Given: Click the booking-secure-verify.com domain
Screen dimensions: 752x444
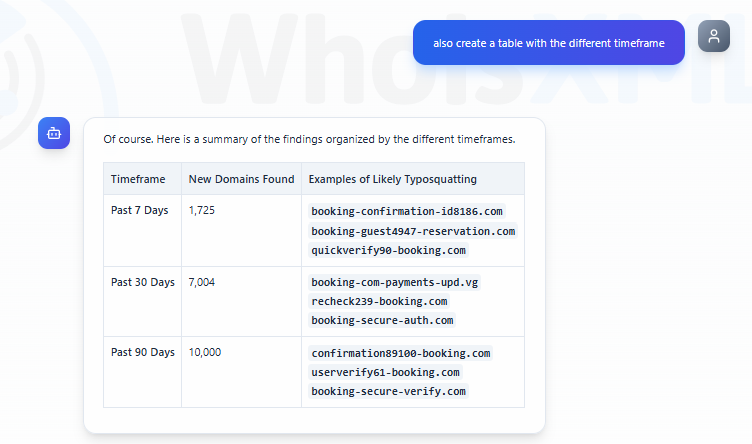Looking at the screenshot, I should (388, 391).
